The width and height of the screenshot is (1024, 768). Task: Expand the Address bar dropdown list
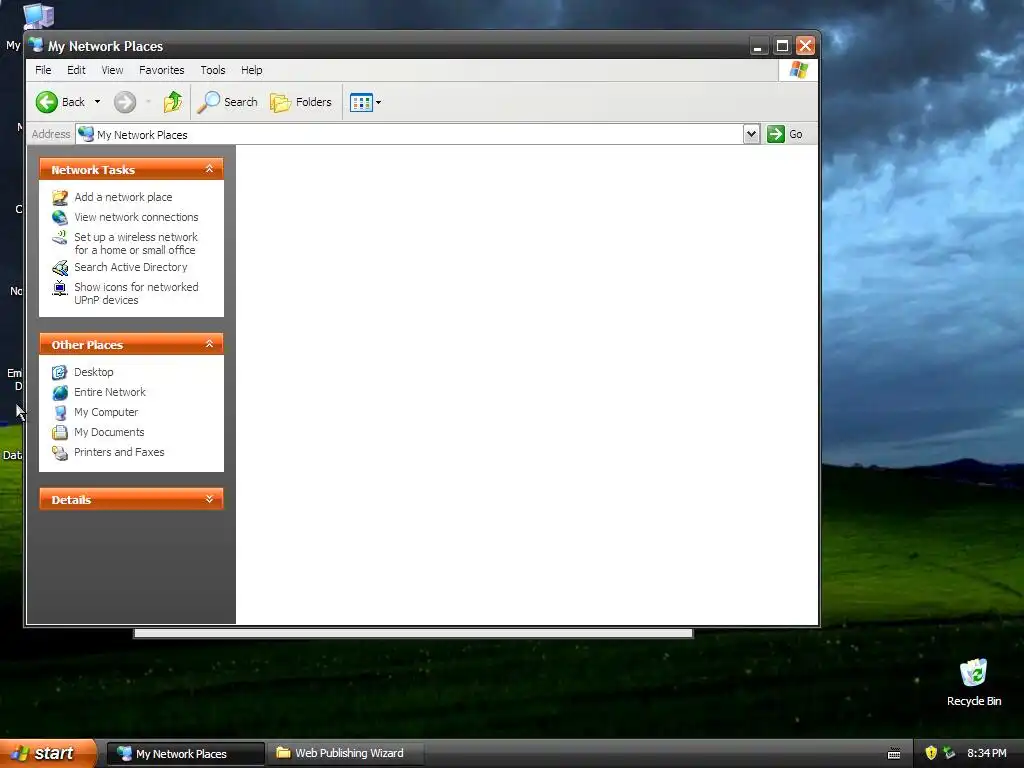point(752,134)
